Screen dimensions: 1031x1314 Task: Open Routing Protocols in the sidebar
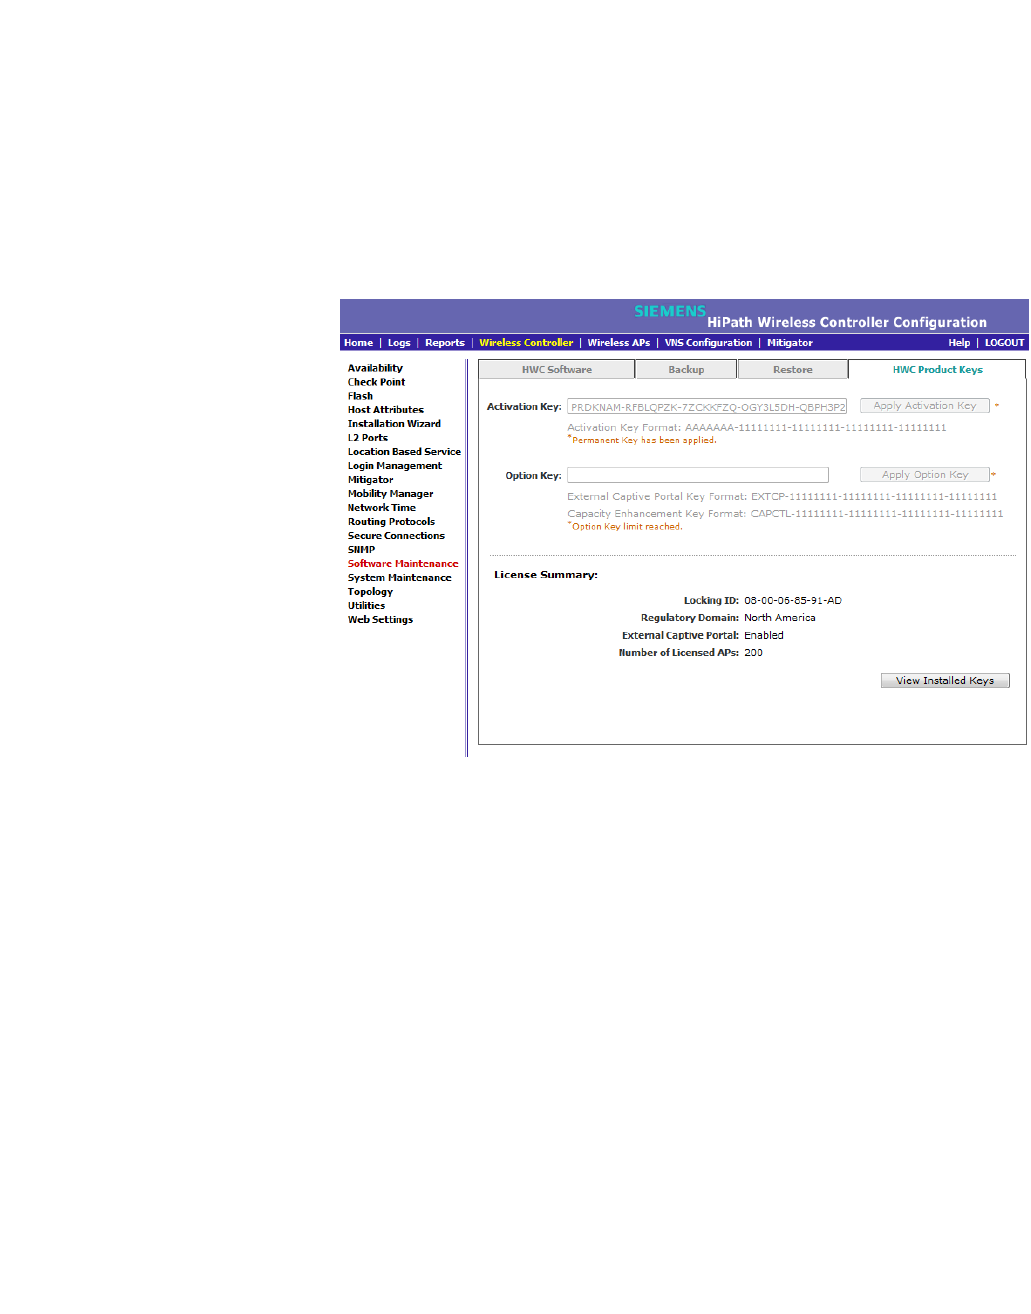(391, 522)
